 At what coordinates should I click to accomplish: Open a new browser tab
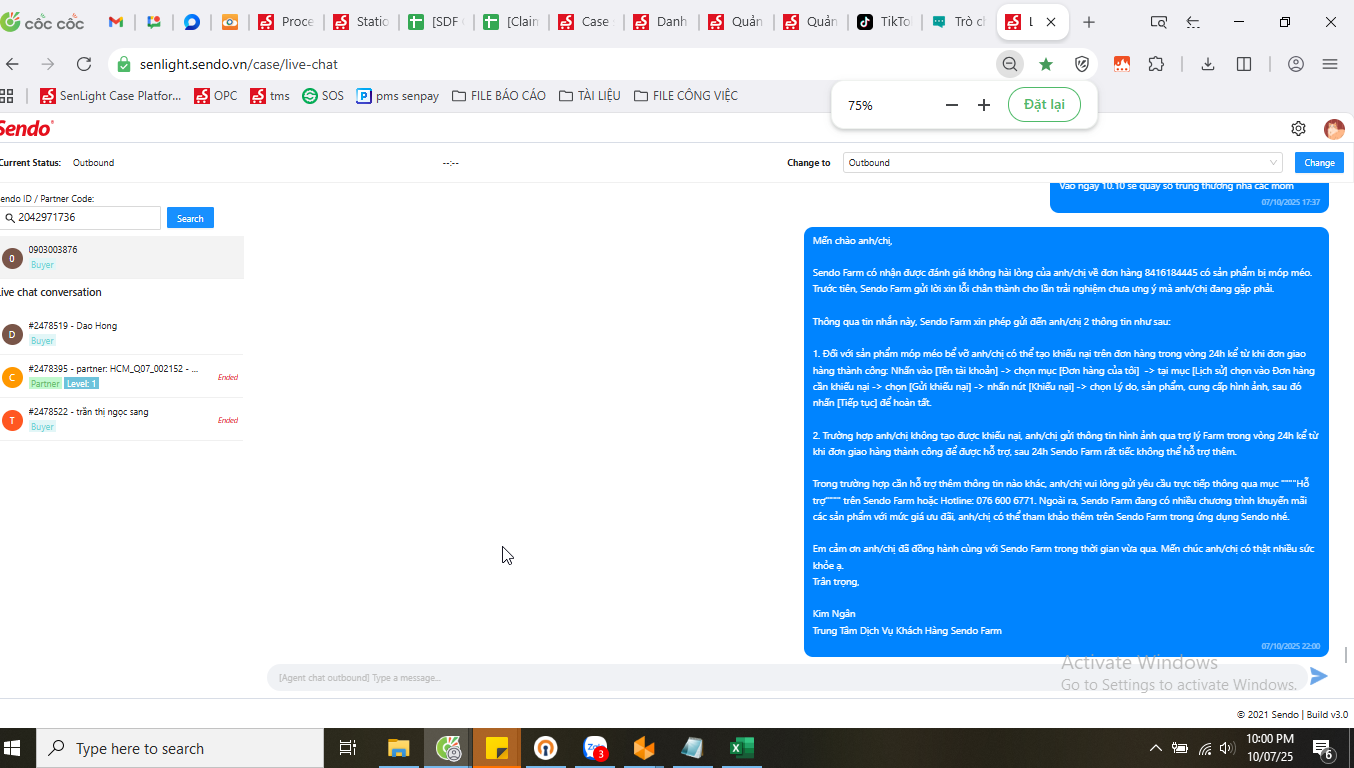coord(1089,22)
